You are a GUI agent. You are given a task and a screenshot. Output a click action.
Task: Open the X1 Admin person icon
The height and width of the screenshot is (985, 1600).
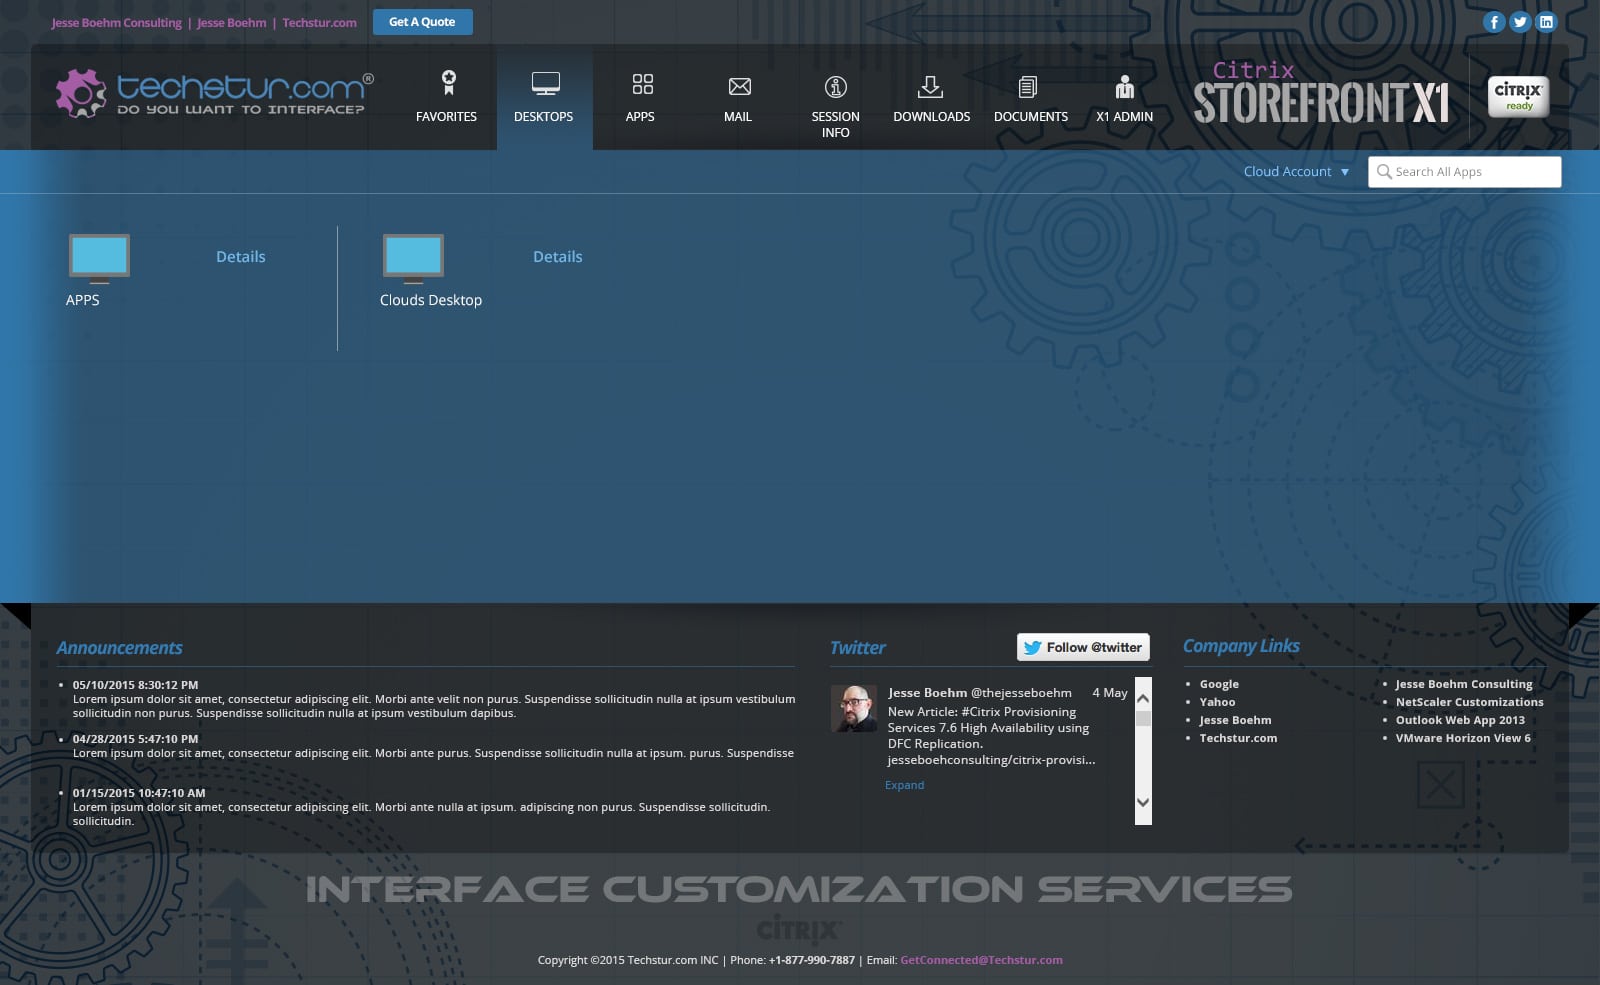point(1125,87)
